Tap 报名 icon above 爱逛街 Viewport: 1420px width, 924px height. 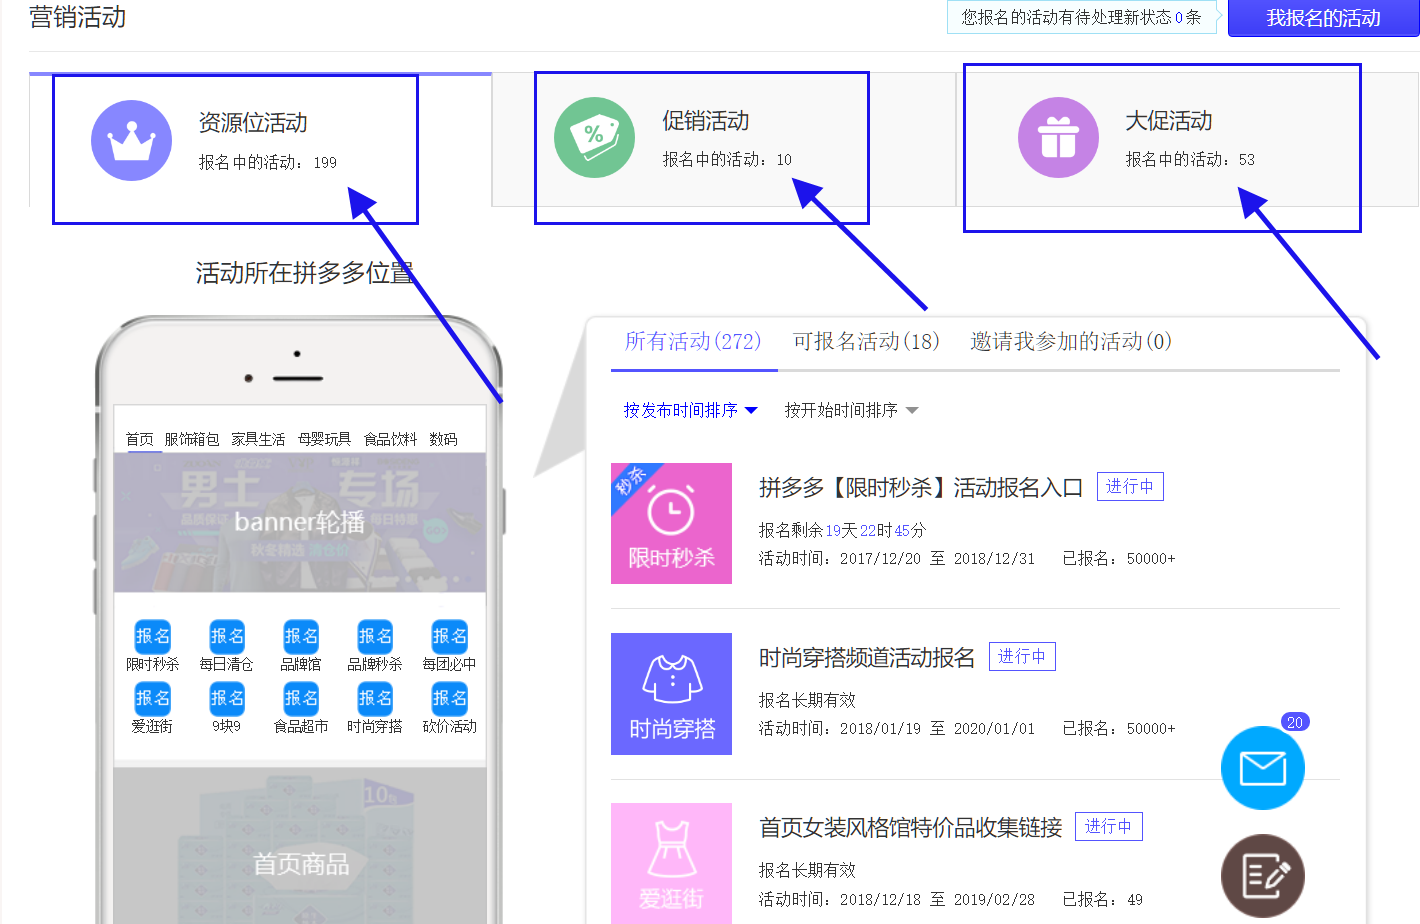153,699
